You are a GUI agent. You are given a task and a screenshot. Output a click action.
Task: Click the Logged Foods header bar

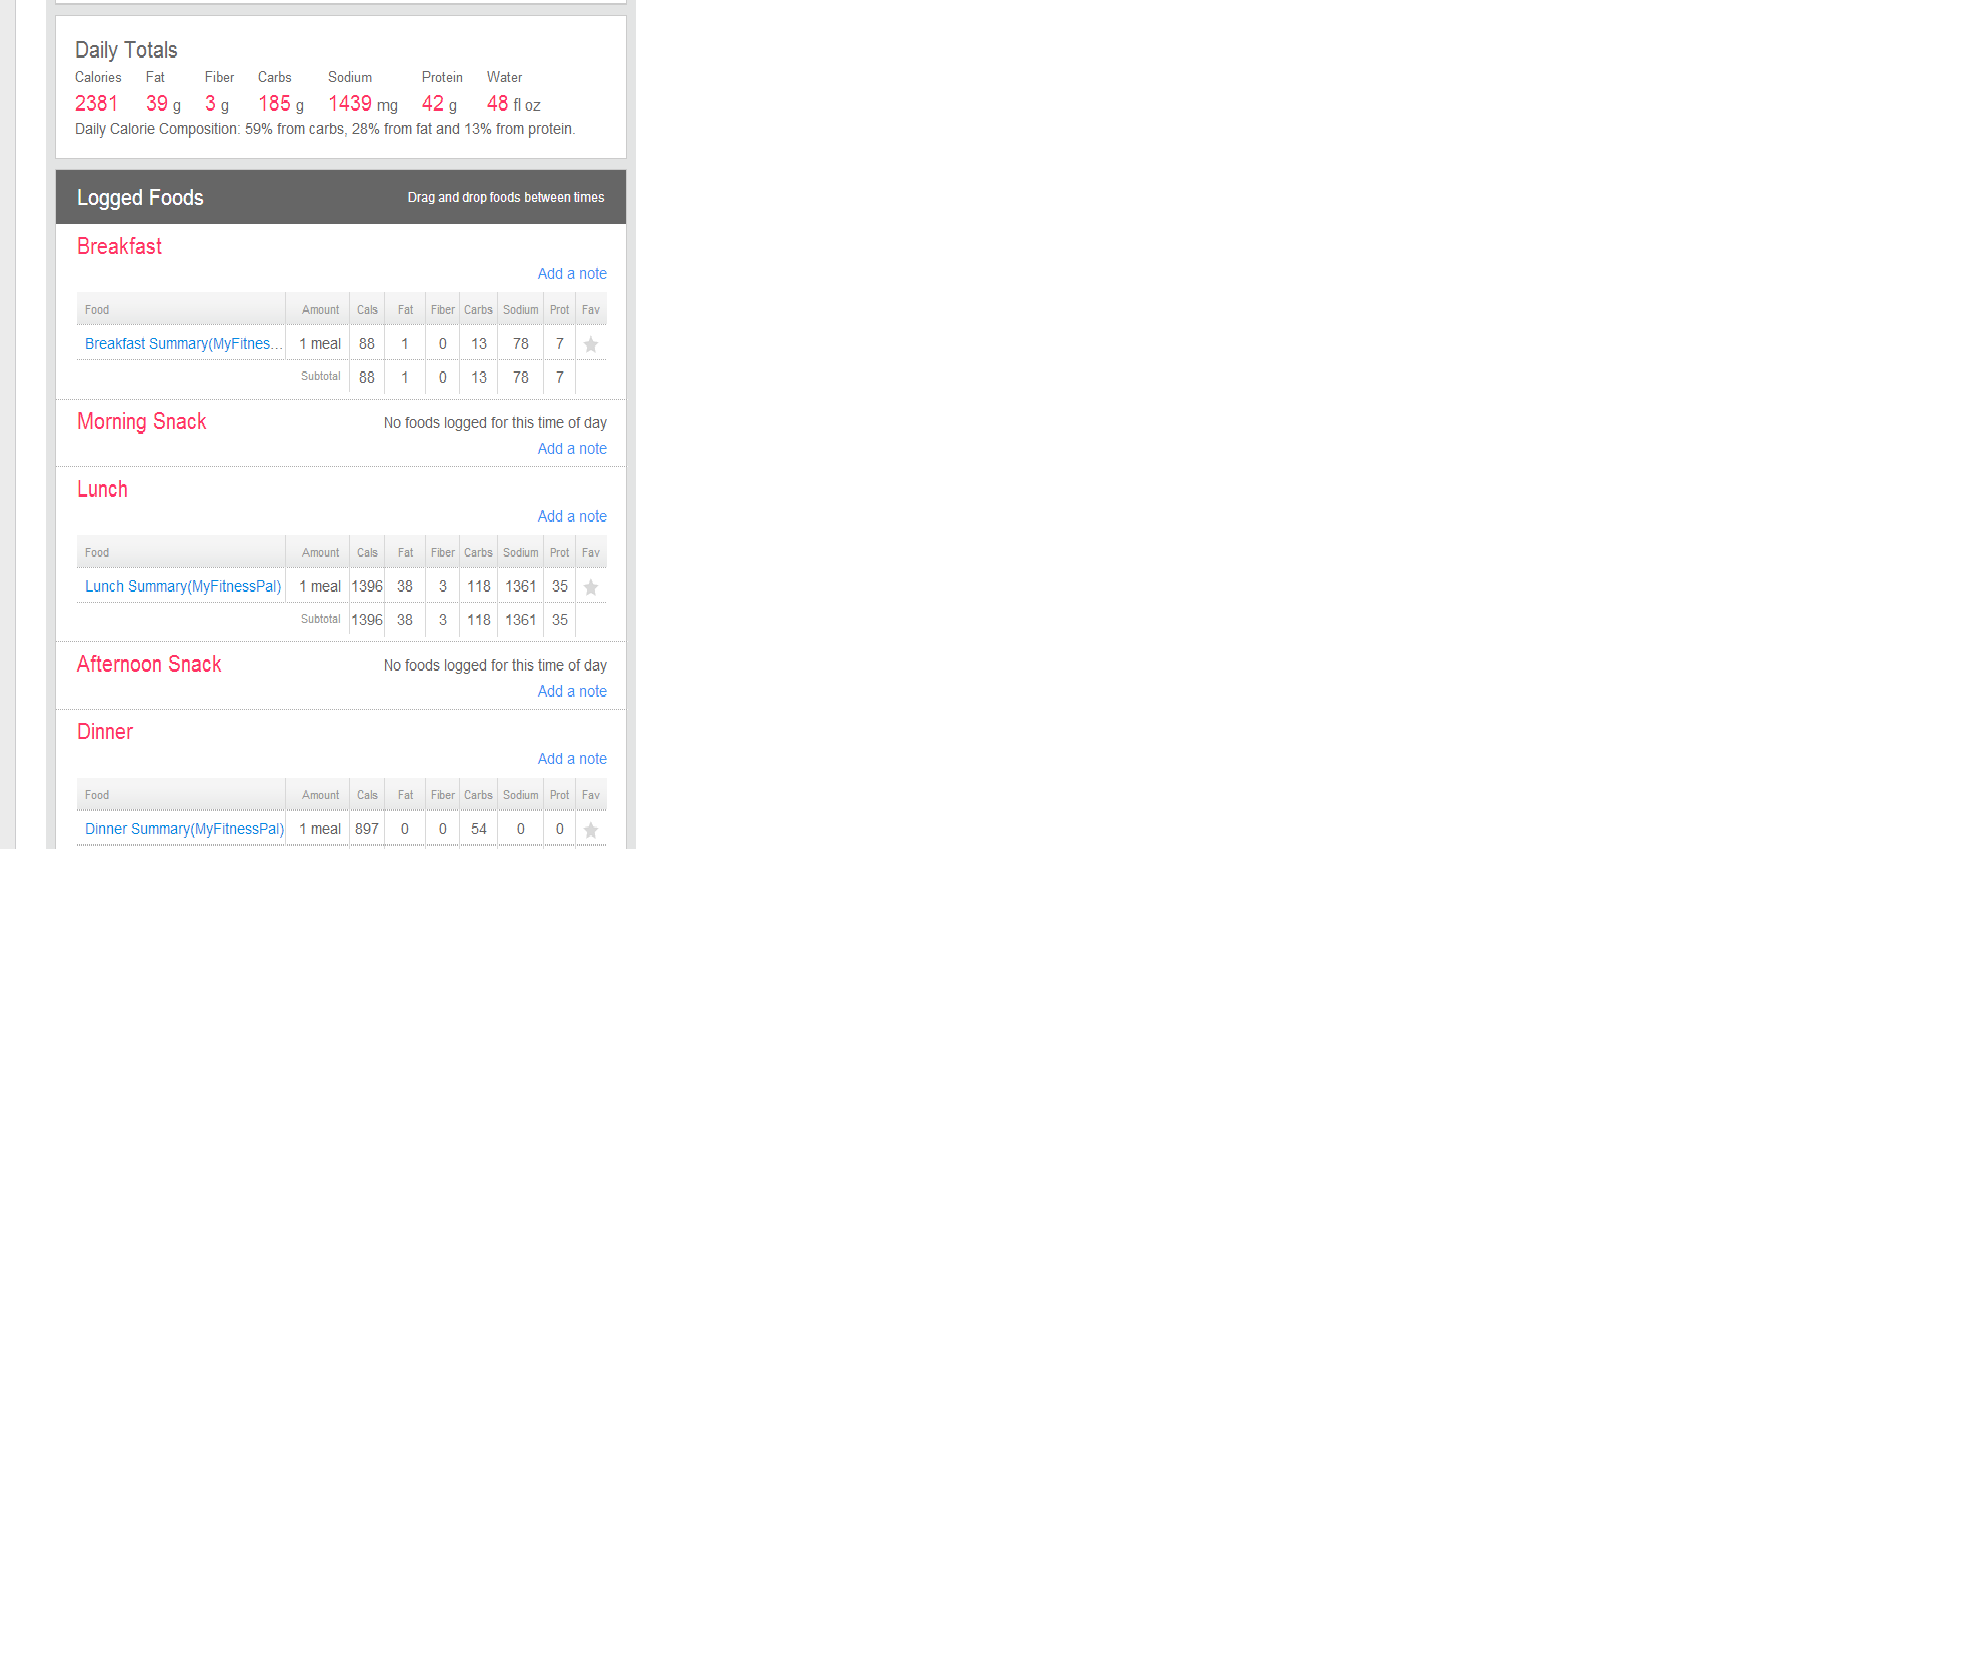pyautogui.click(x=340, y=198)
